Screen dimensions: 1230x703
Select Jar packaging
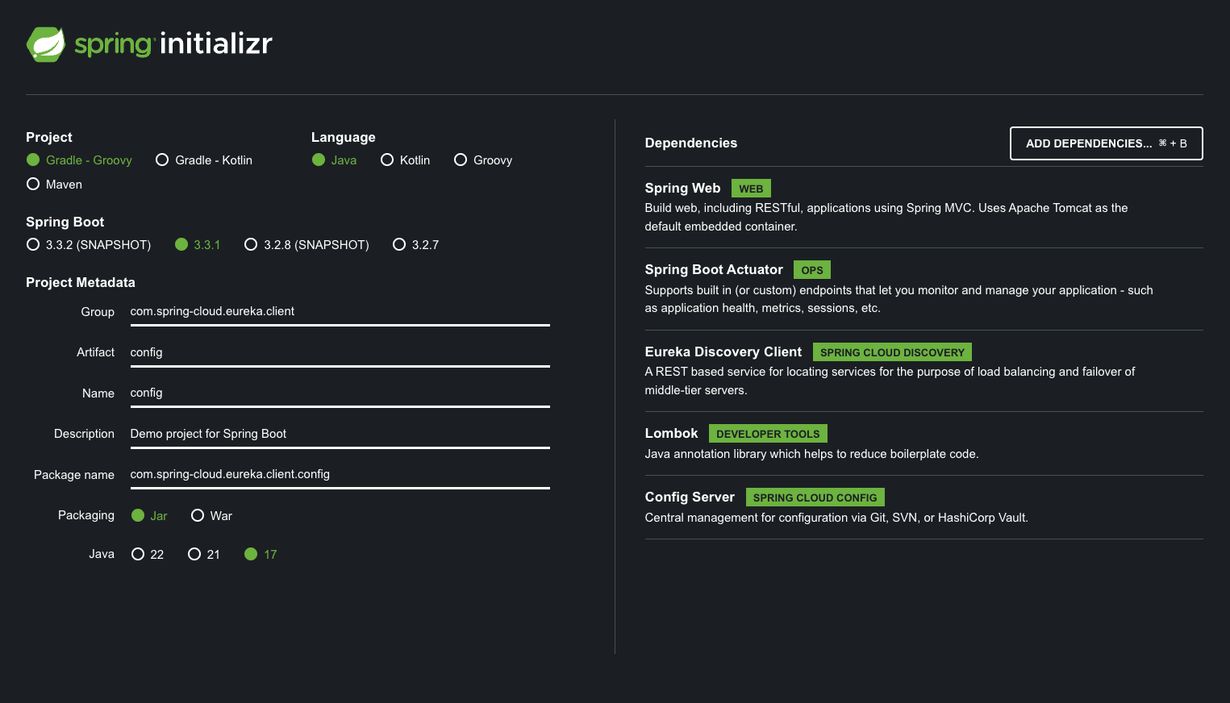coord(149,516)
